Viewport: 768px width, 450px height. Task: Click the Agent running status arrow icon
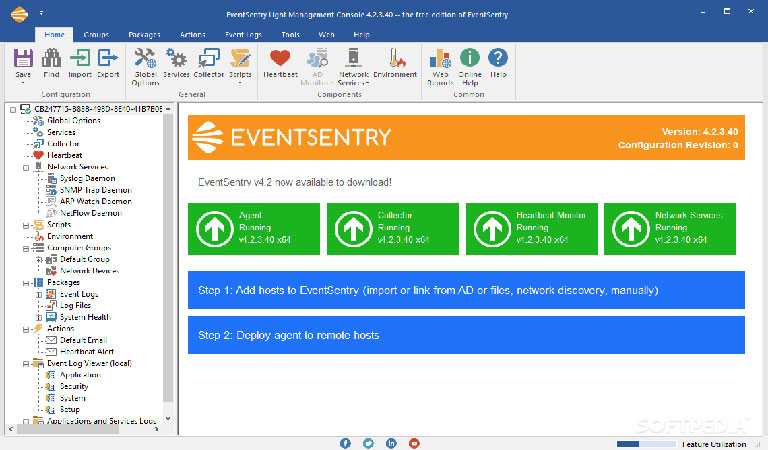[215, 229]
